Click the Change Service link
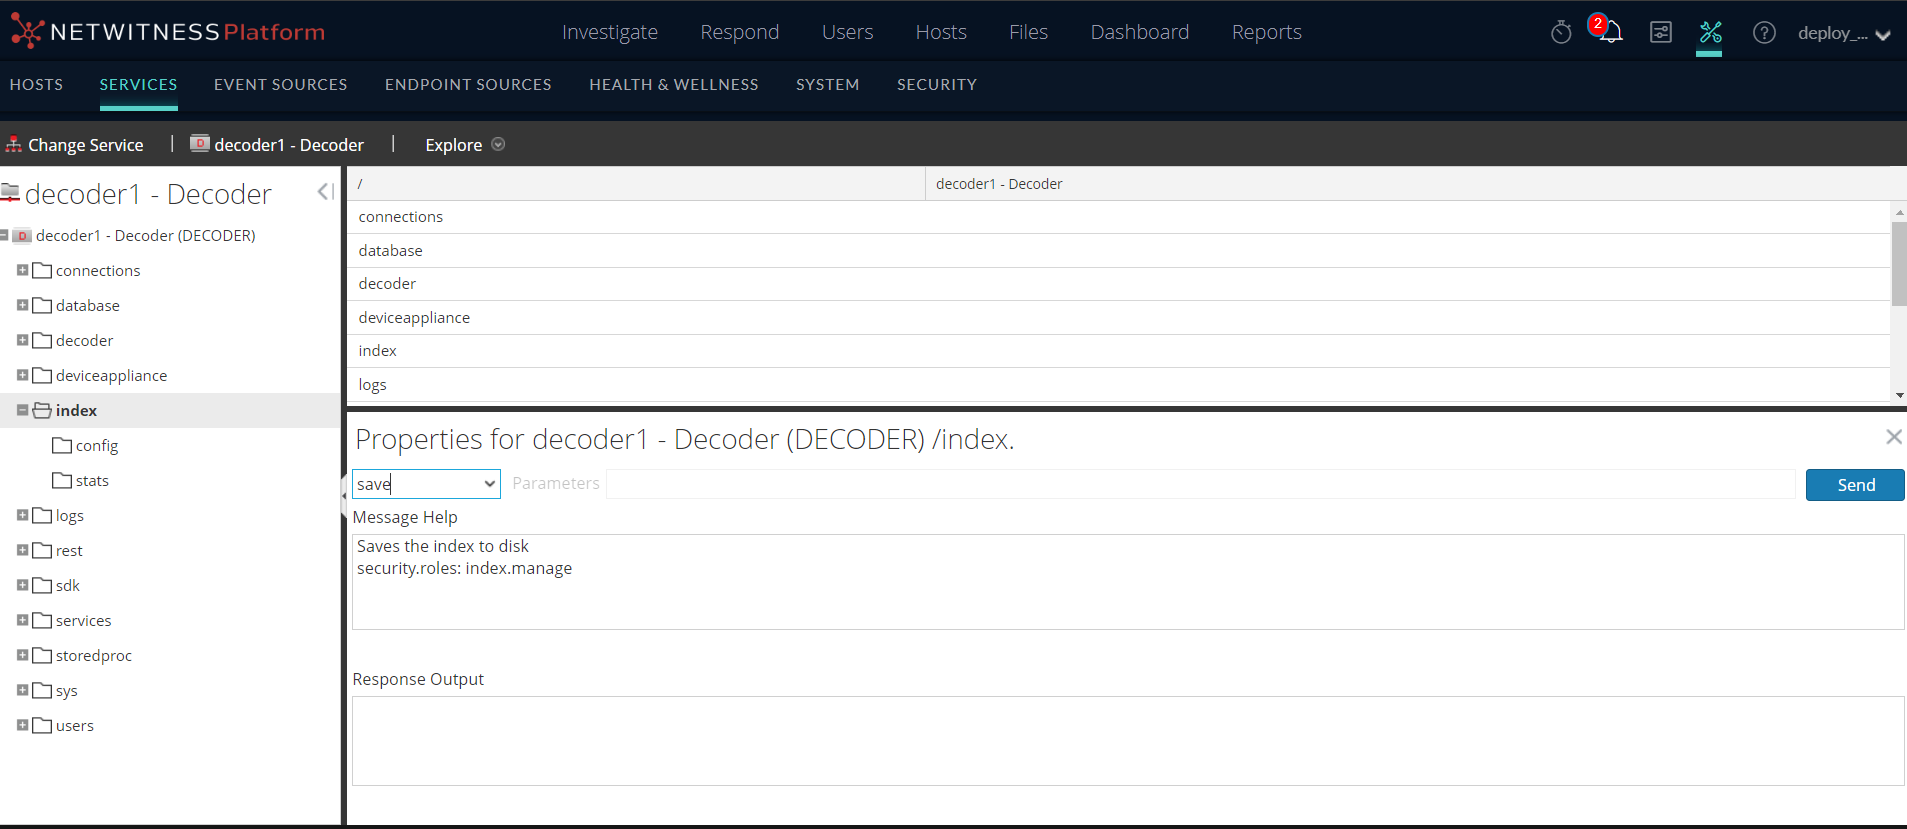This screenshot has width=1907, height=829. (86, 145)
